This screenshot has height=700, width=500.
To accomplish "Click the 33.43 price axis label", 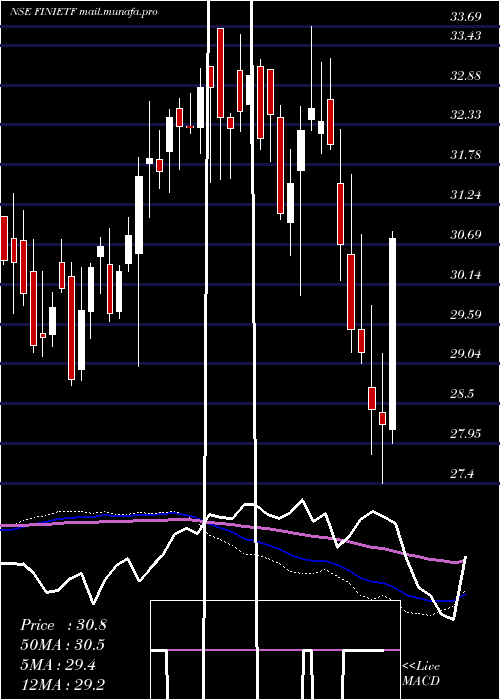I will [466, 36].
